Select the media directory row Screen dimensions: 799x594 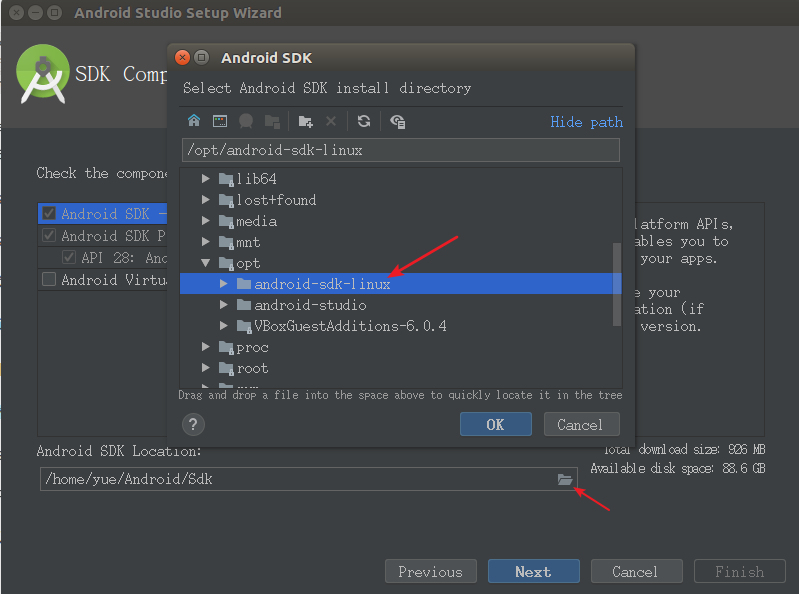401,221
